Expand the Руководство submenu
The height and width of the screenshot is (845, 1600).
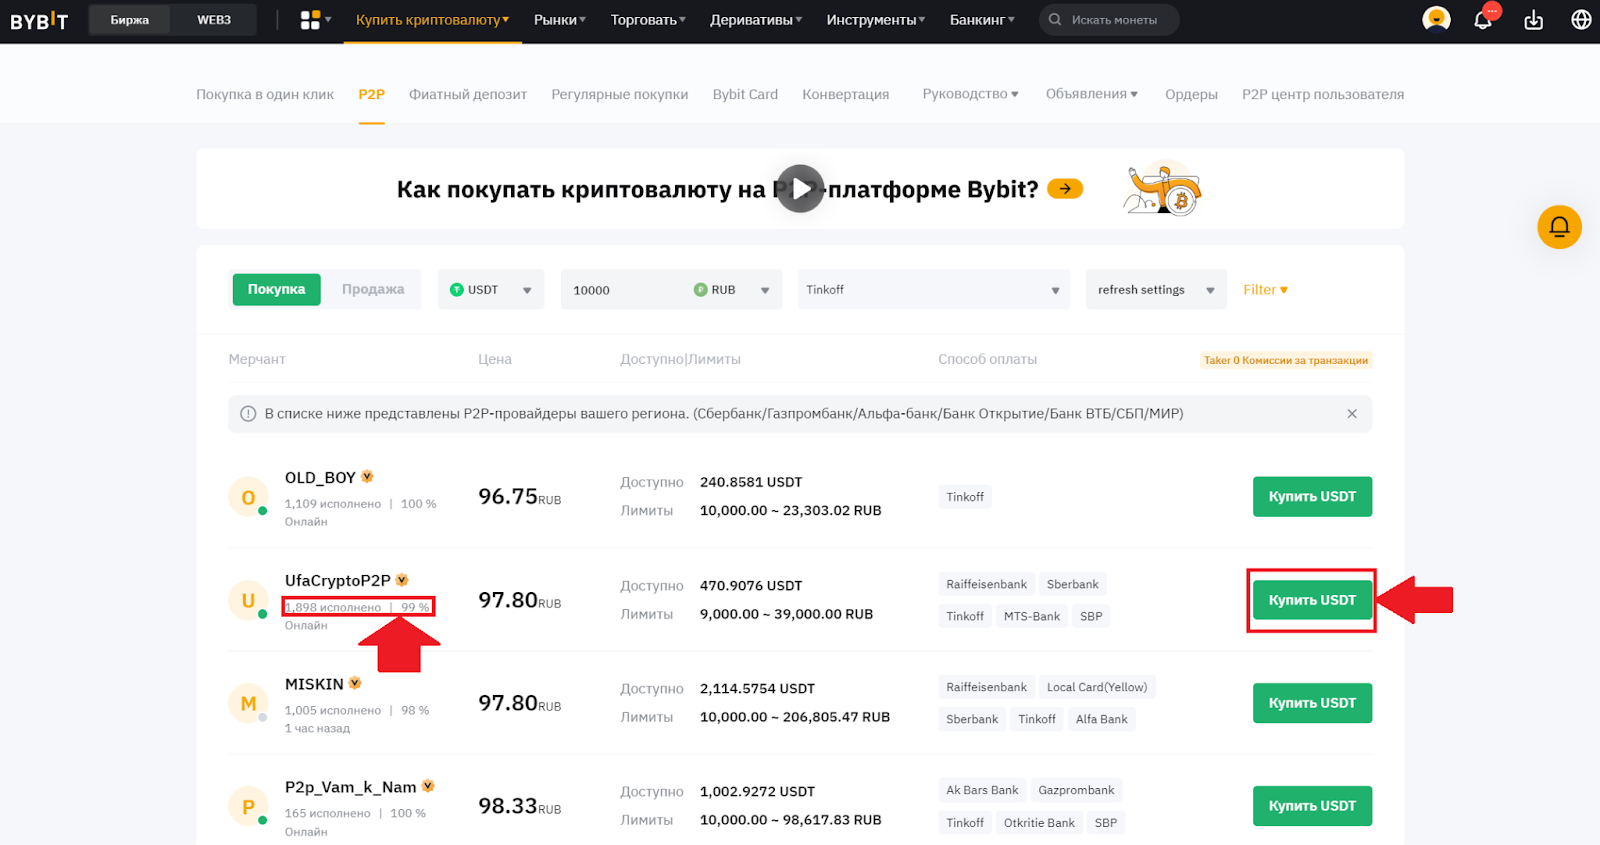click(970, 94)
